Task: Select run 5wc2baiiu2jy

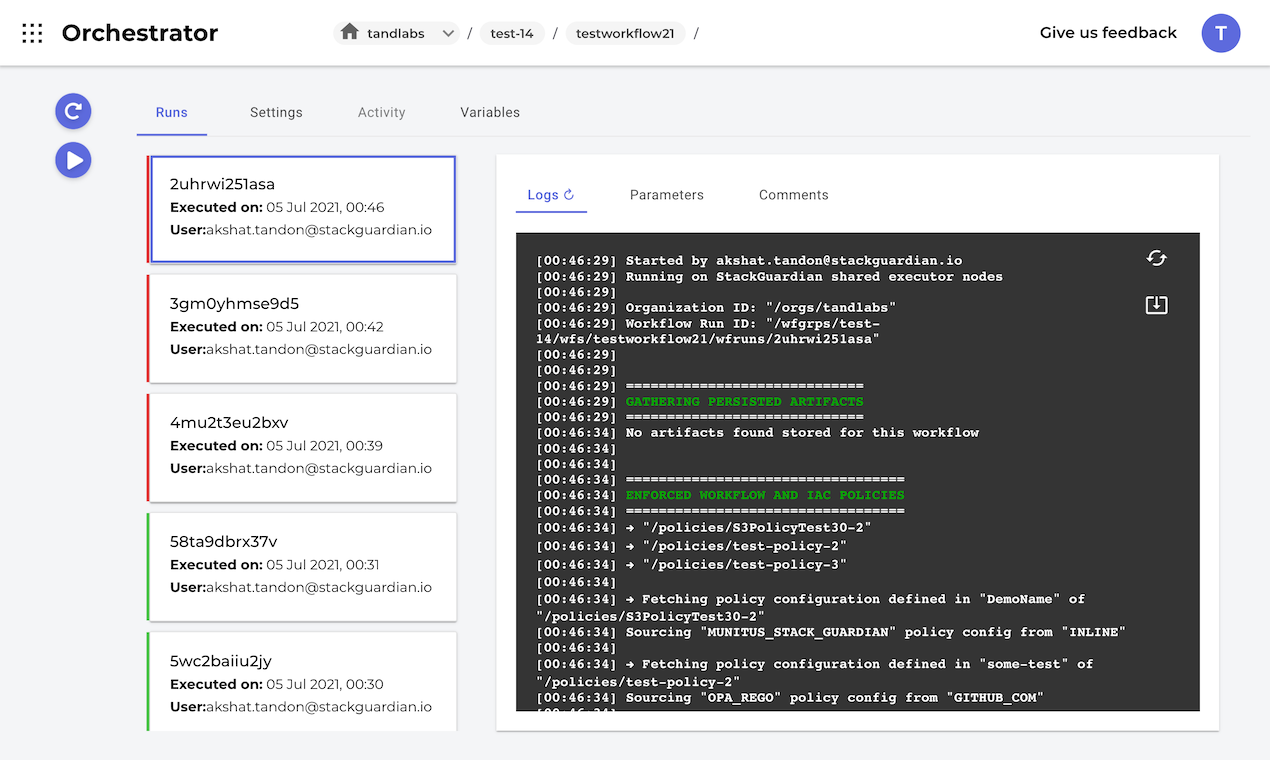Action: click(302, 681)
